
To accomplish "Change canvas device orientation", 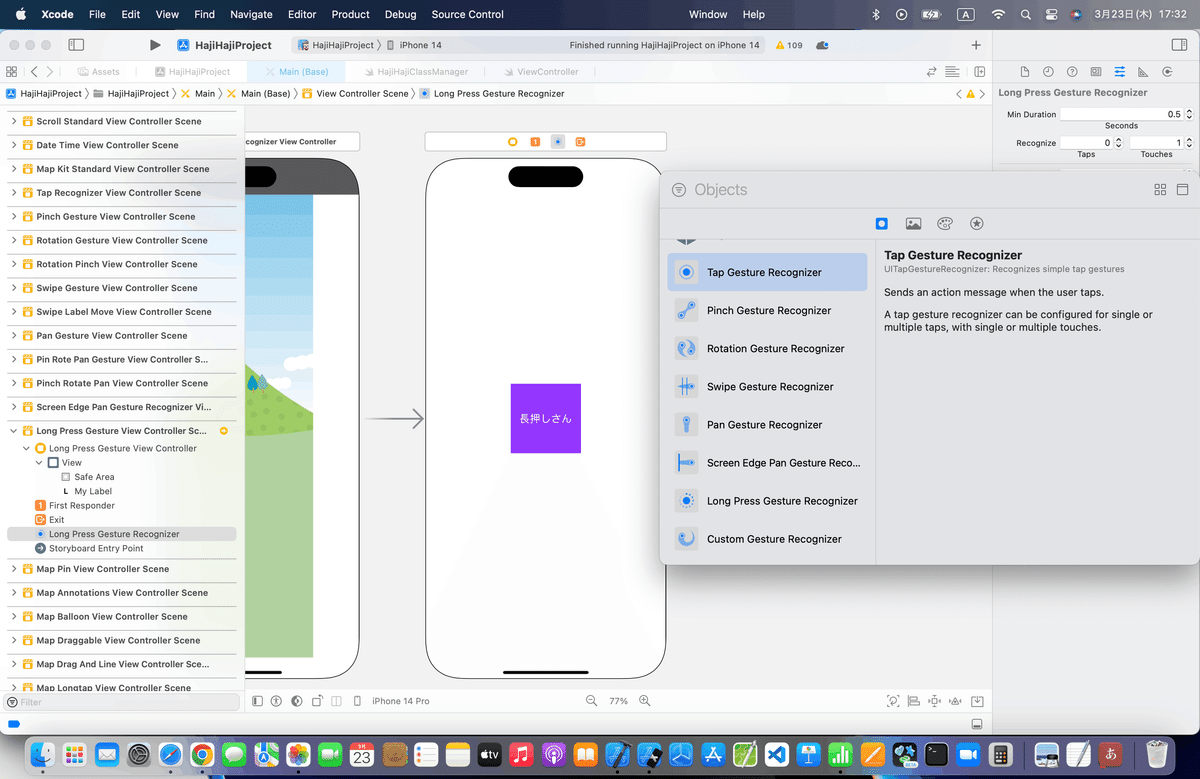I will click(x=317, y=701).
